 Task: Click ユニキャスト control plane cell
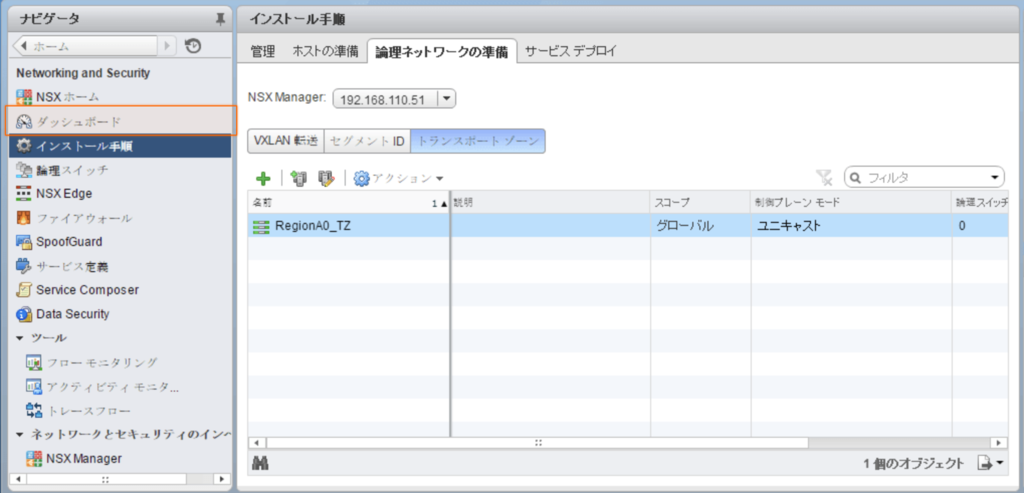pyautogui.click(x=850, y=226)
